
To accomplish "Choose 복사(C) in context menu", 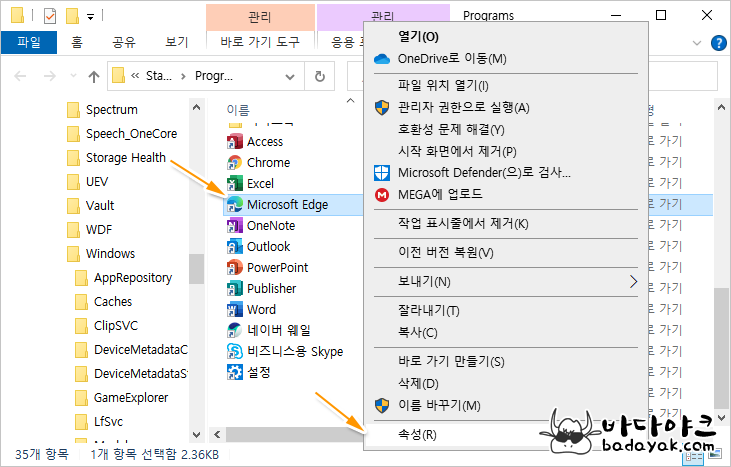I will [x=506, y=332].
